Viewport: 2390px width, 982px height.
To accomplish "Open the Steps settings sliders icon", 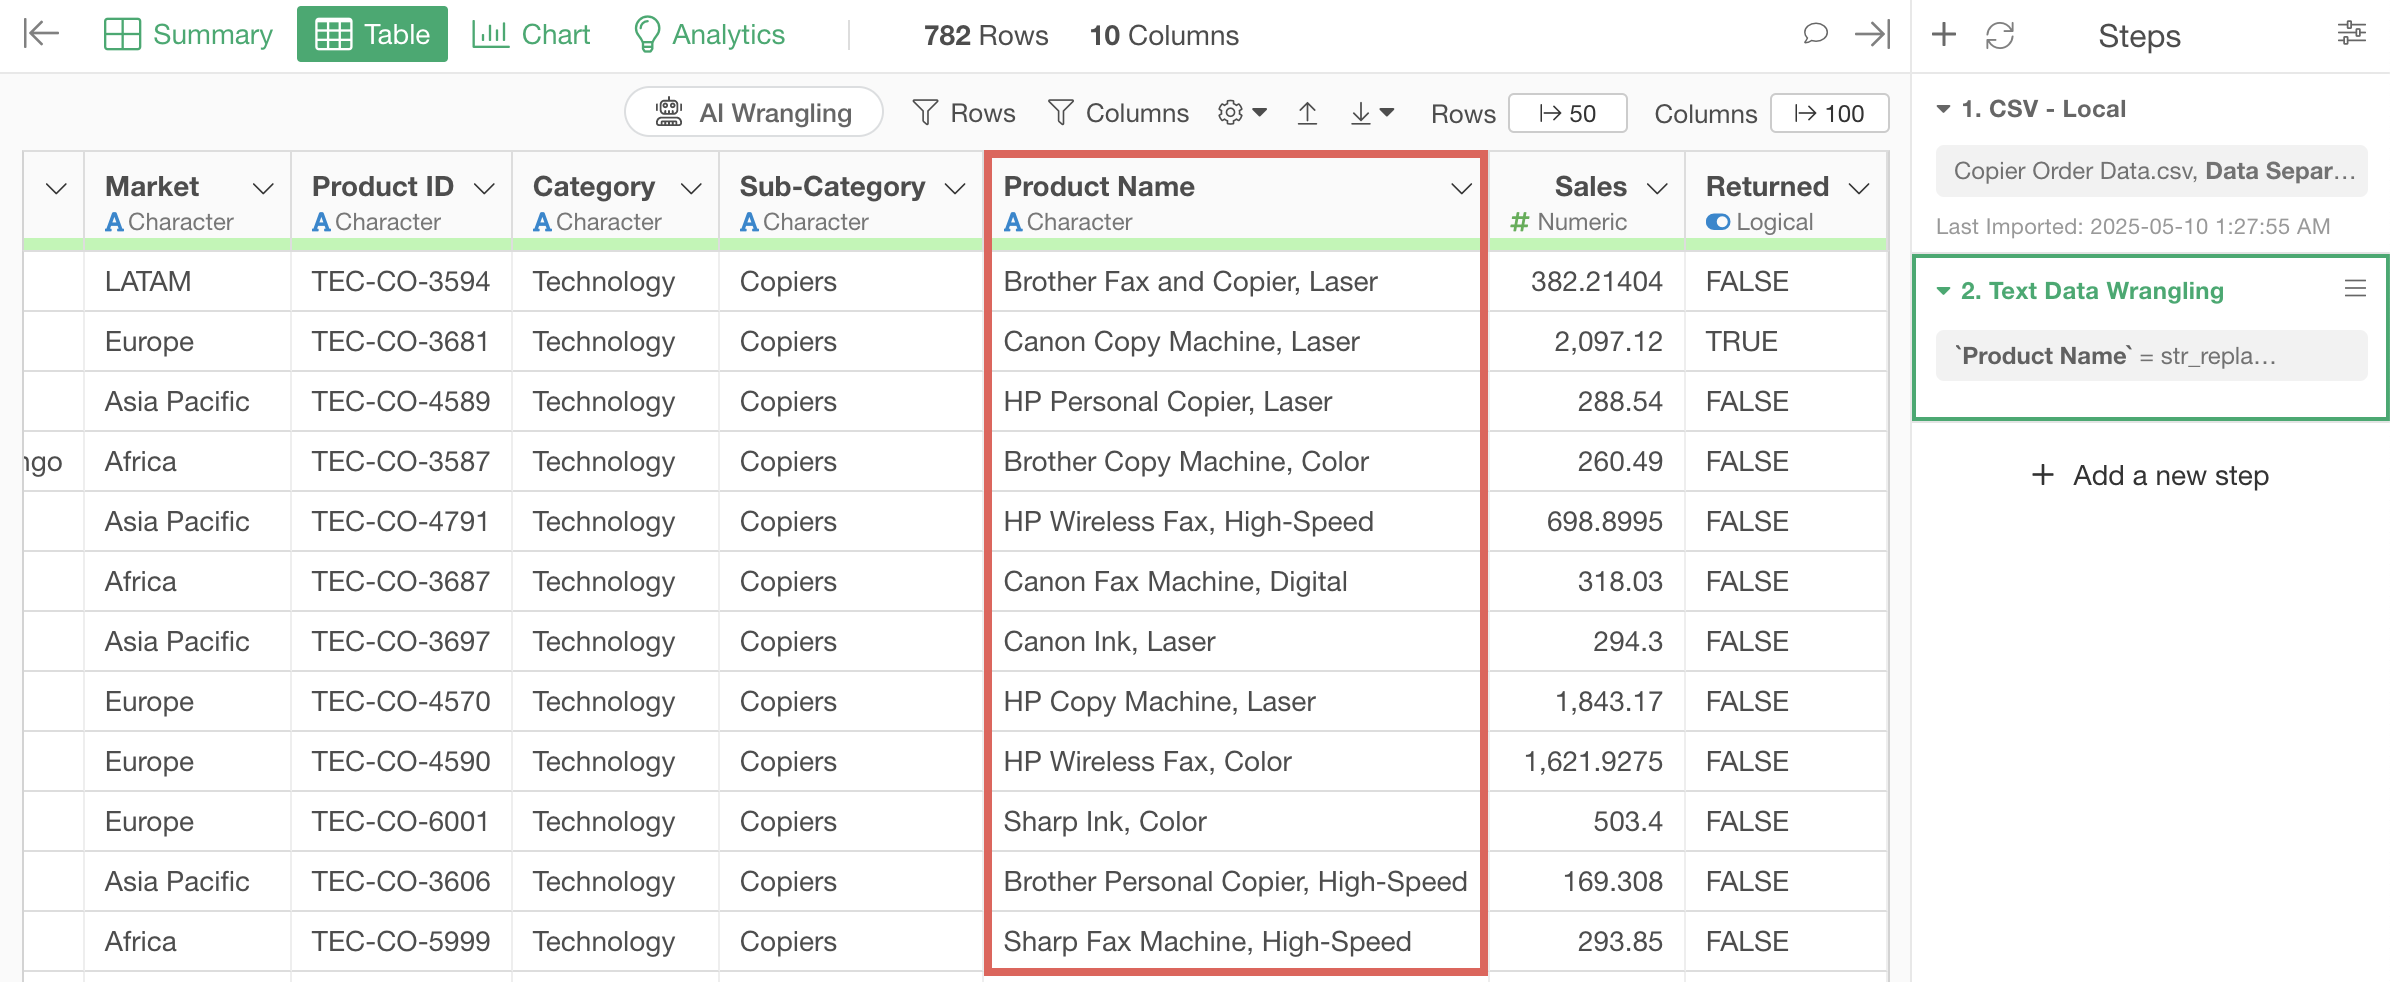I will click(x=2351, y=34).
